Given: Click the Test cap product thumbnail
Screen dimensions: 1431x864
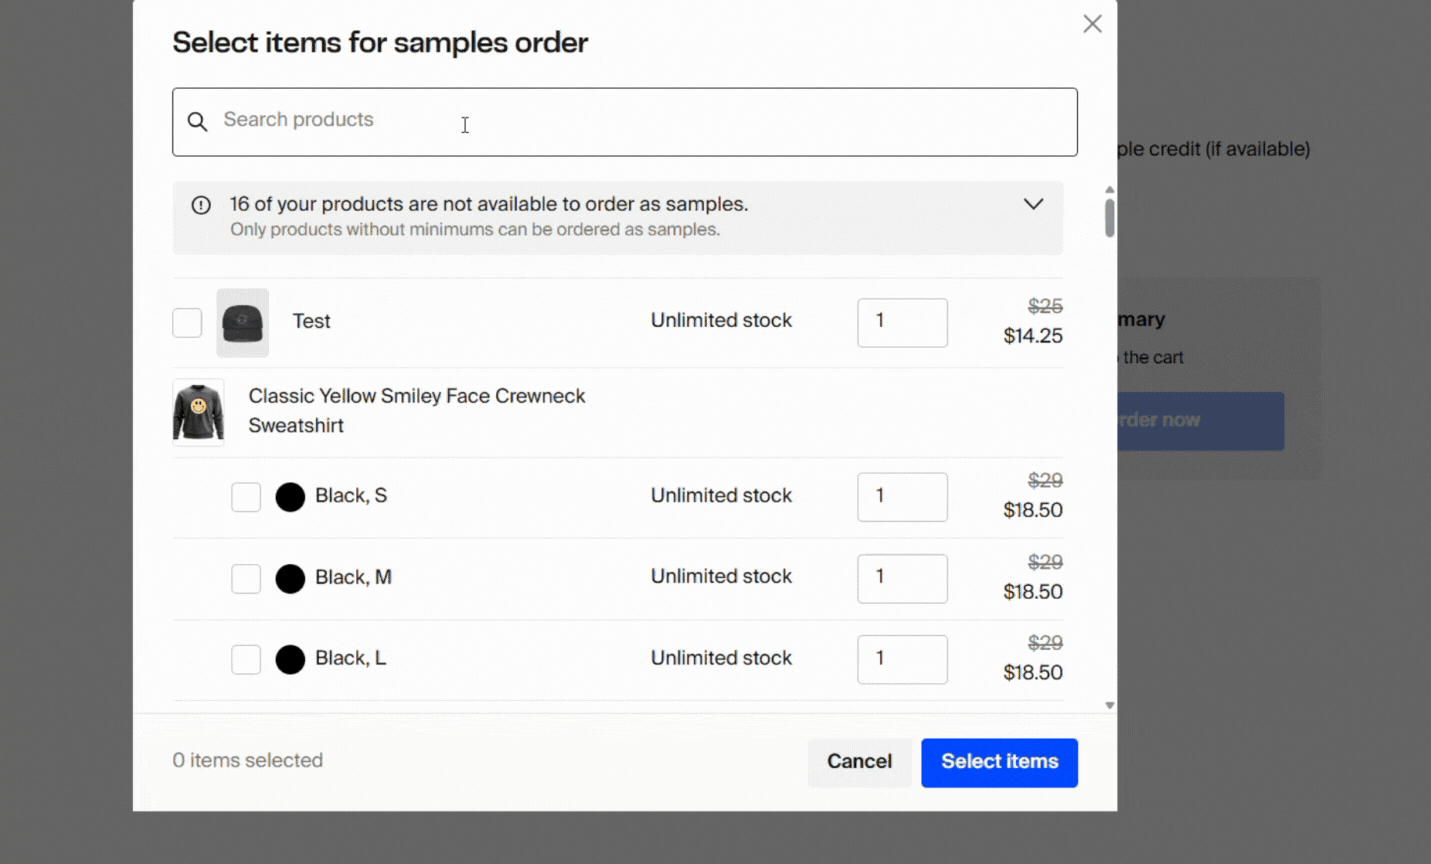Looking at the screenshot, I should (x=242, y=322).
